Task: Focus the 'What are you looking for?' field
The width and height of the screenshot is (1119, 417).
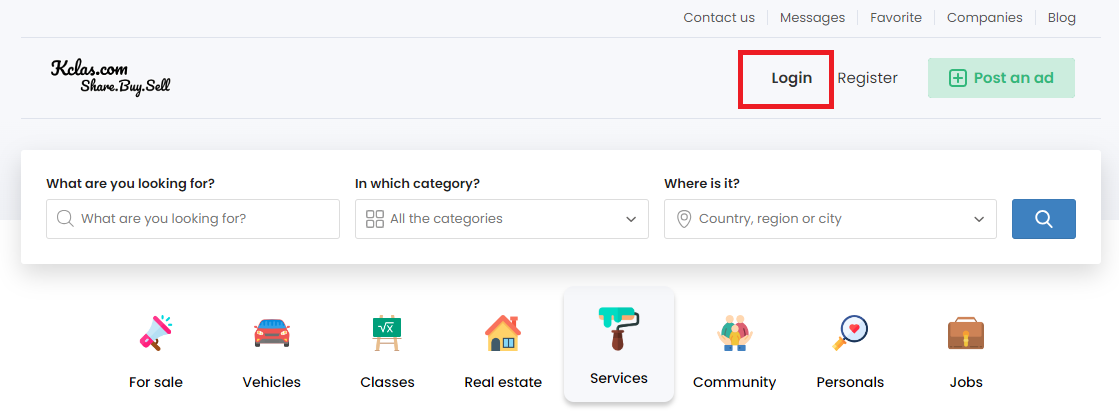Action: [193, 218]
